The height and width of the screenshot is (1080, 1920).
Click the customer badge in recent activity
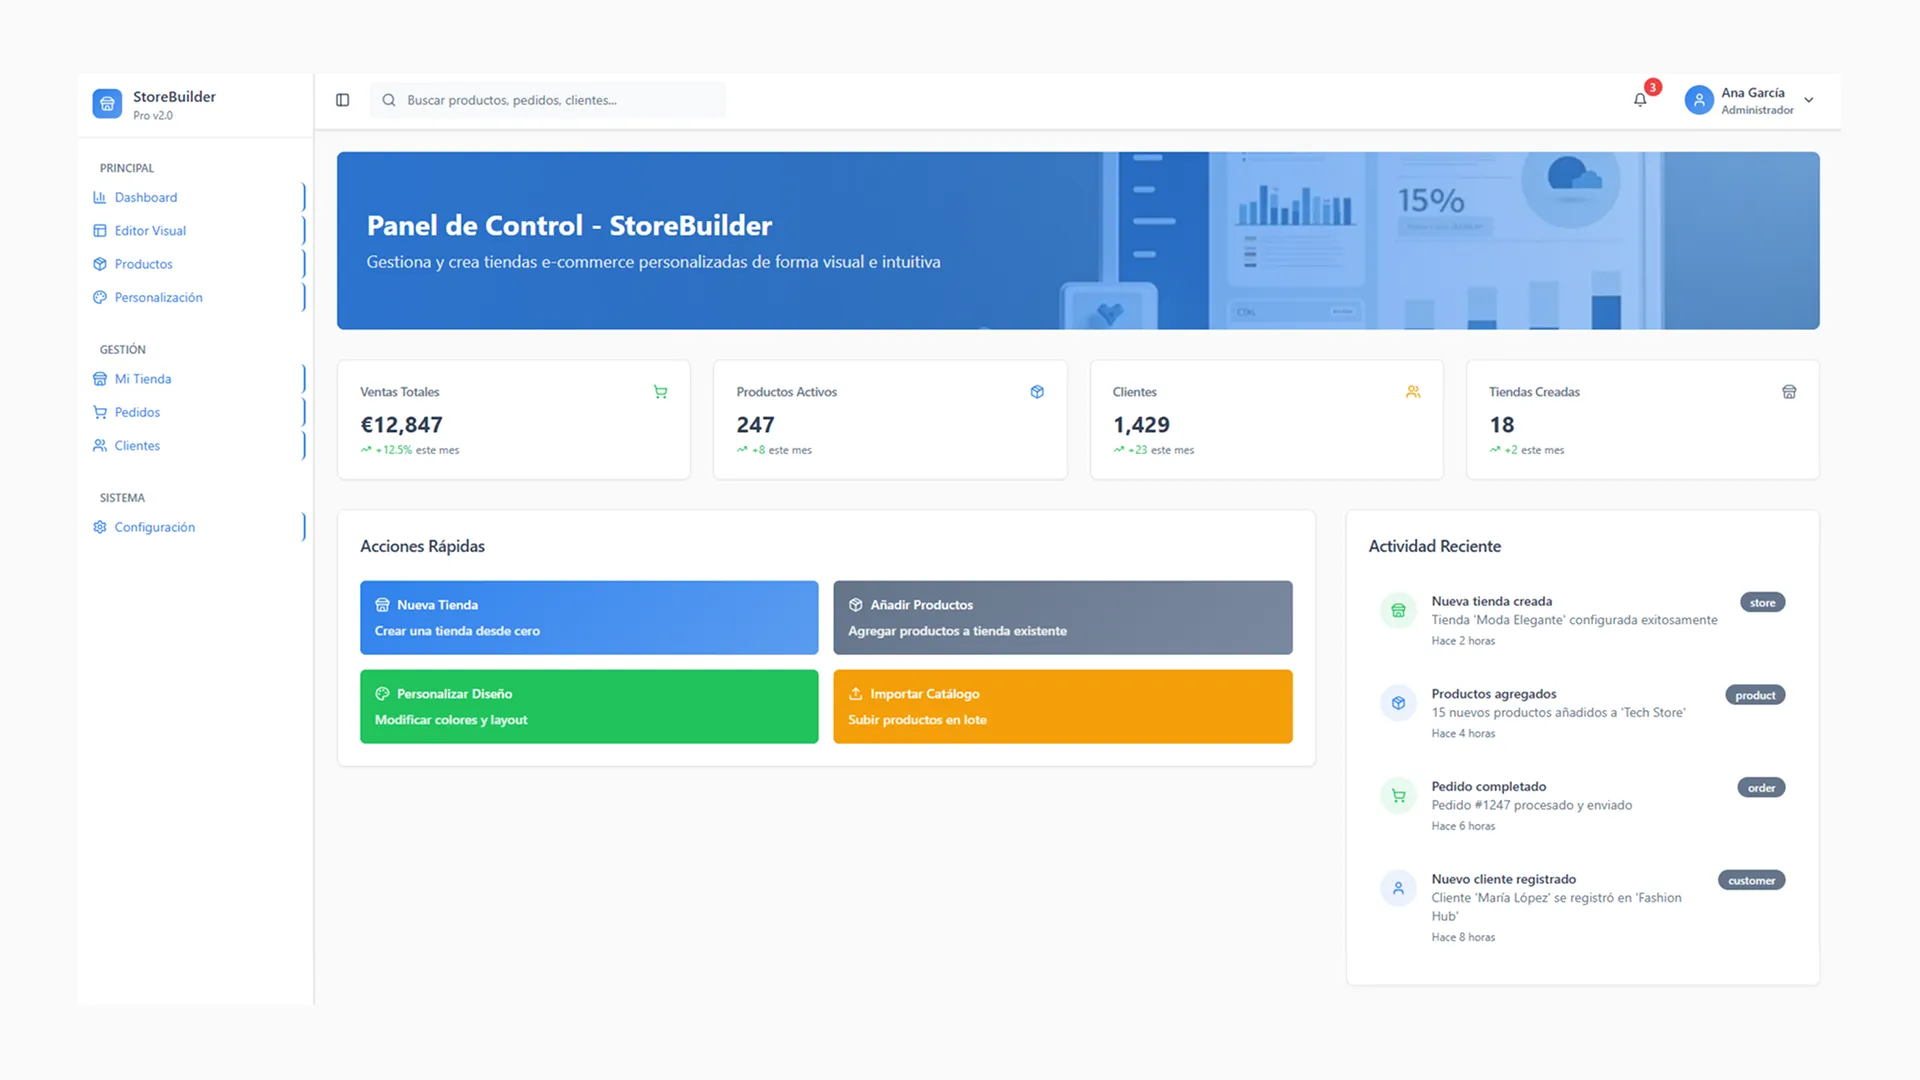click(x=1751, y=881)
